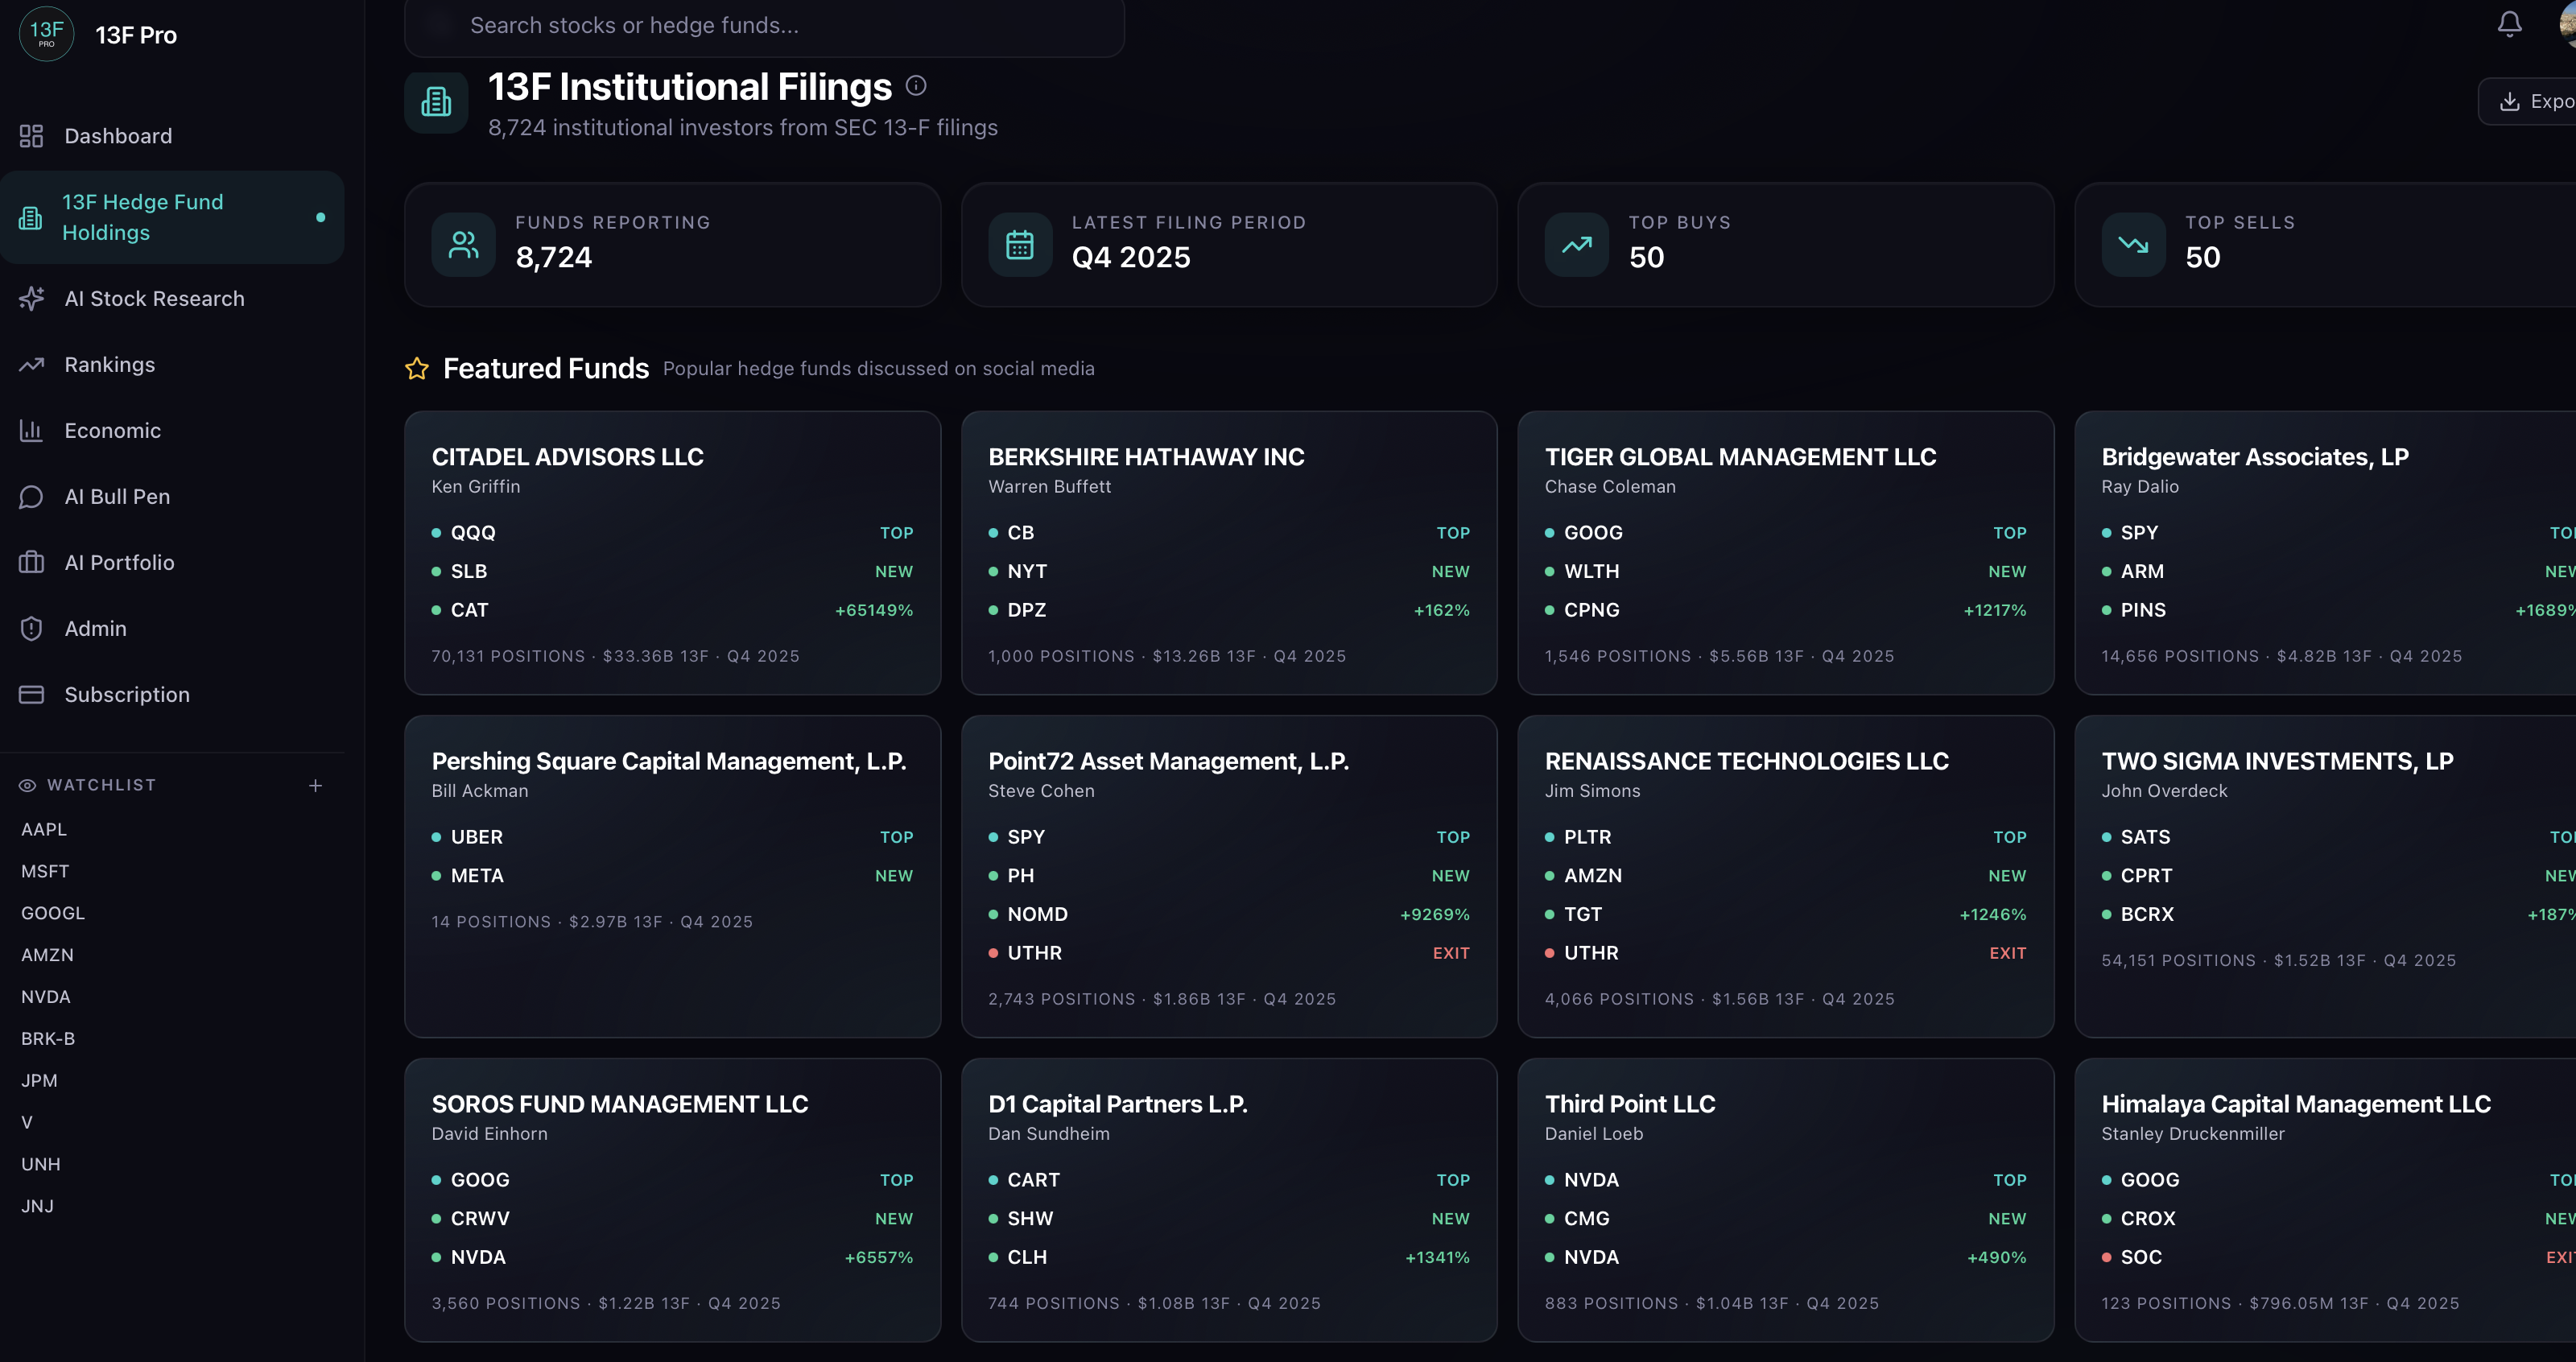Open Soros Fund Management LLC card
The width and height of the screenshot is (2576, 1362).
pyautogui.click(x=672, y=1200)
